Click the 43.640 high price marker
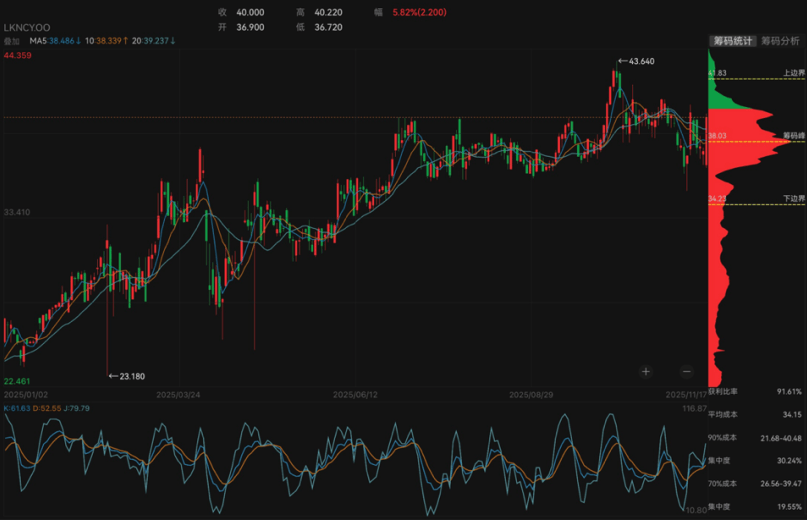 636,62
